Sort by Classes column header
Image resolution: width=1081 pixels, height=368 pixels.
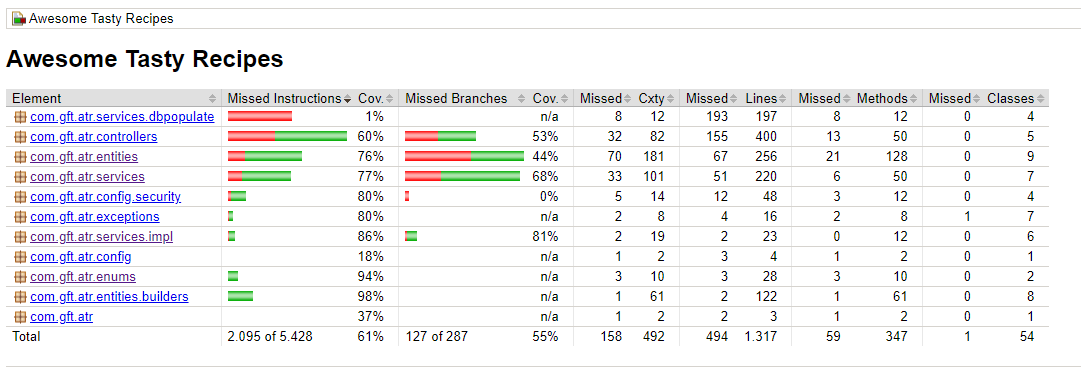click(x=1016, y=99)
